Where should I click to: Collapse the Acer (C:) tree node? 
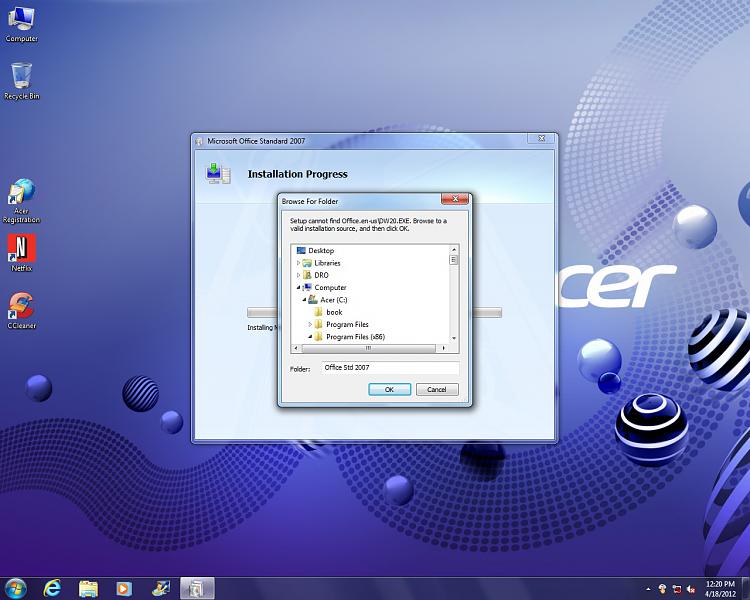[x=304, y=300]
